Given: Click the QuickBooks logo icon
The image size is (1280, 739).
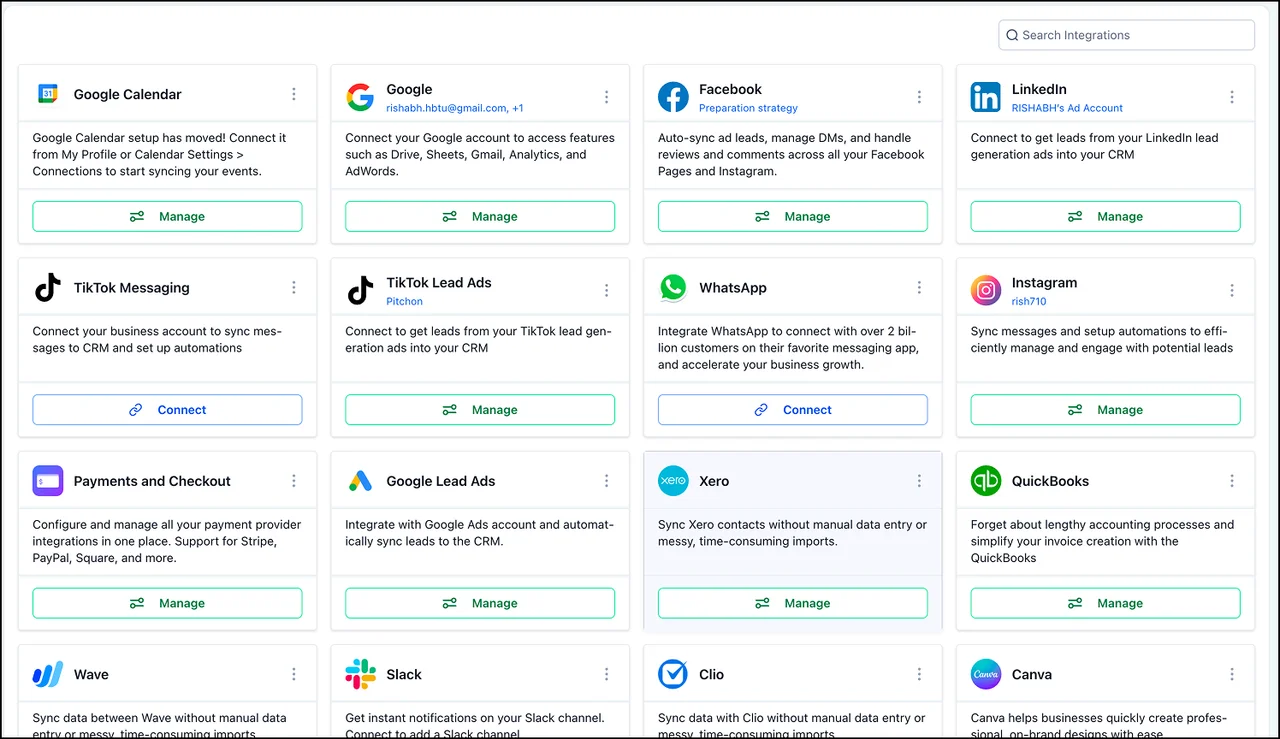Looking at the screenshot, I should tap(986, 481).
